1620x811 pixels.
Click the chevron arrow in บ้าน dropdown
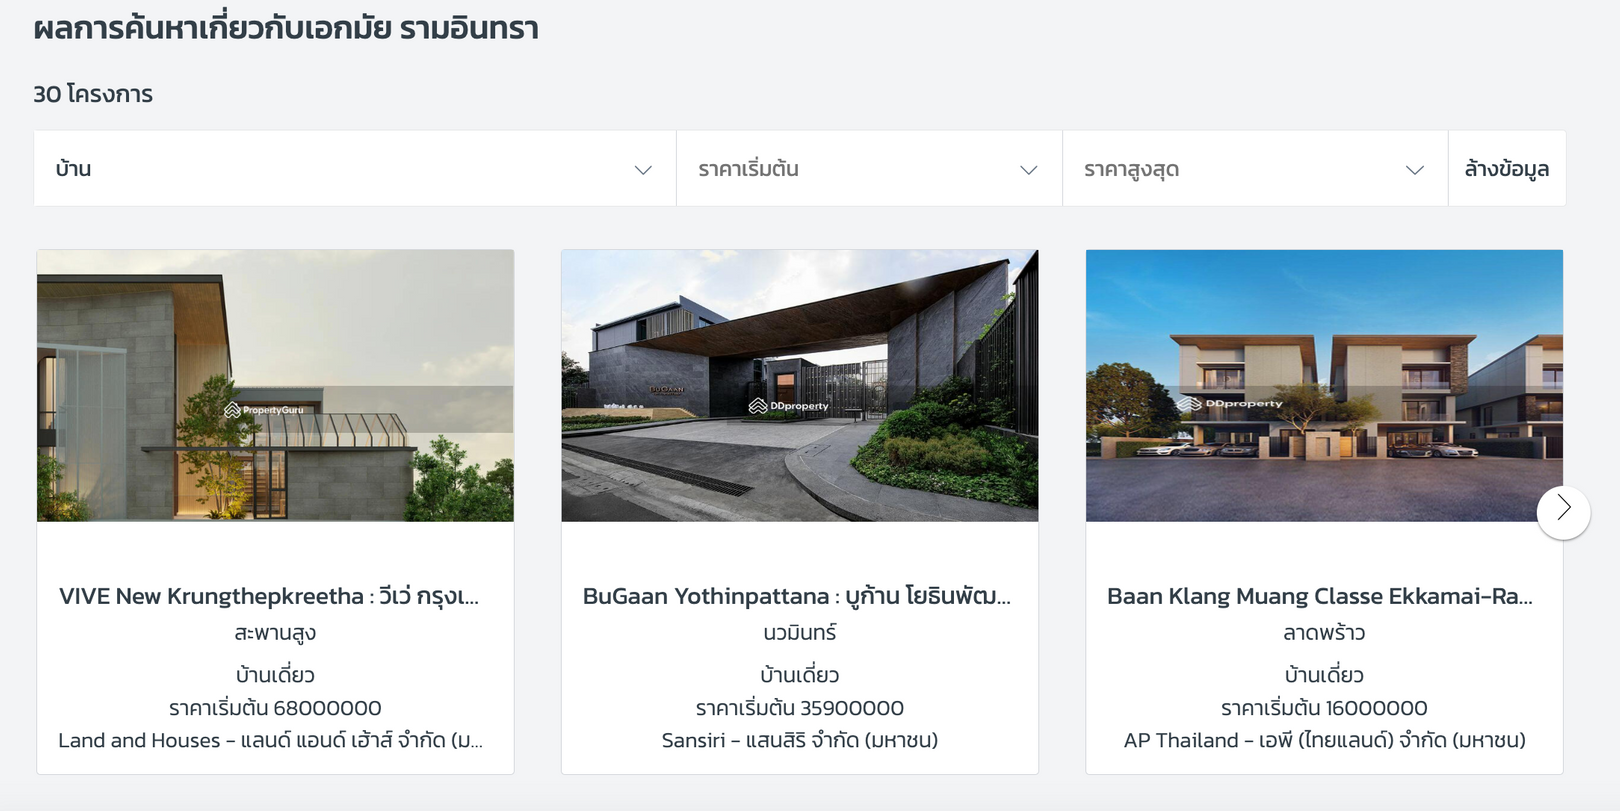pos(643,170)
